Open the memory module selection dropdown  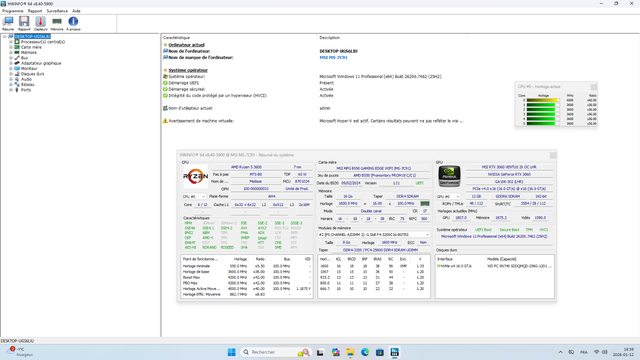pyautogui.click(x=374, y=235)
